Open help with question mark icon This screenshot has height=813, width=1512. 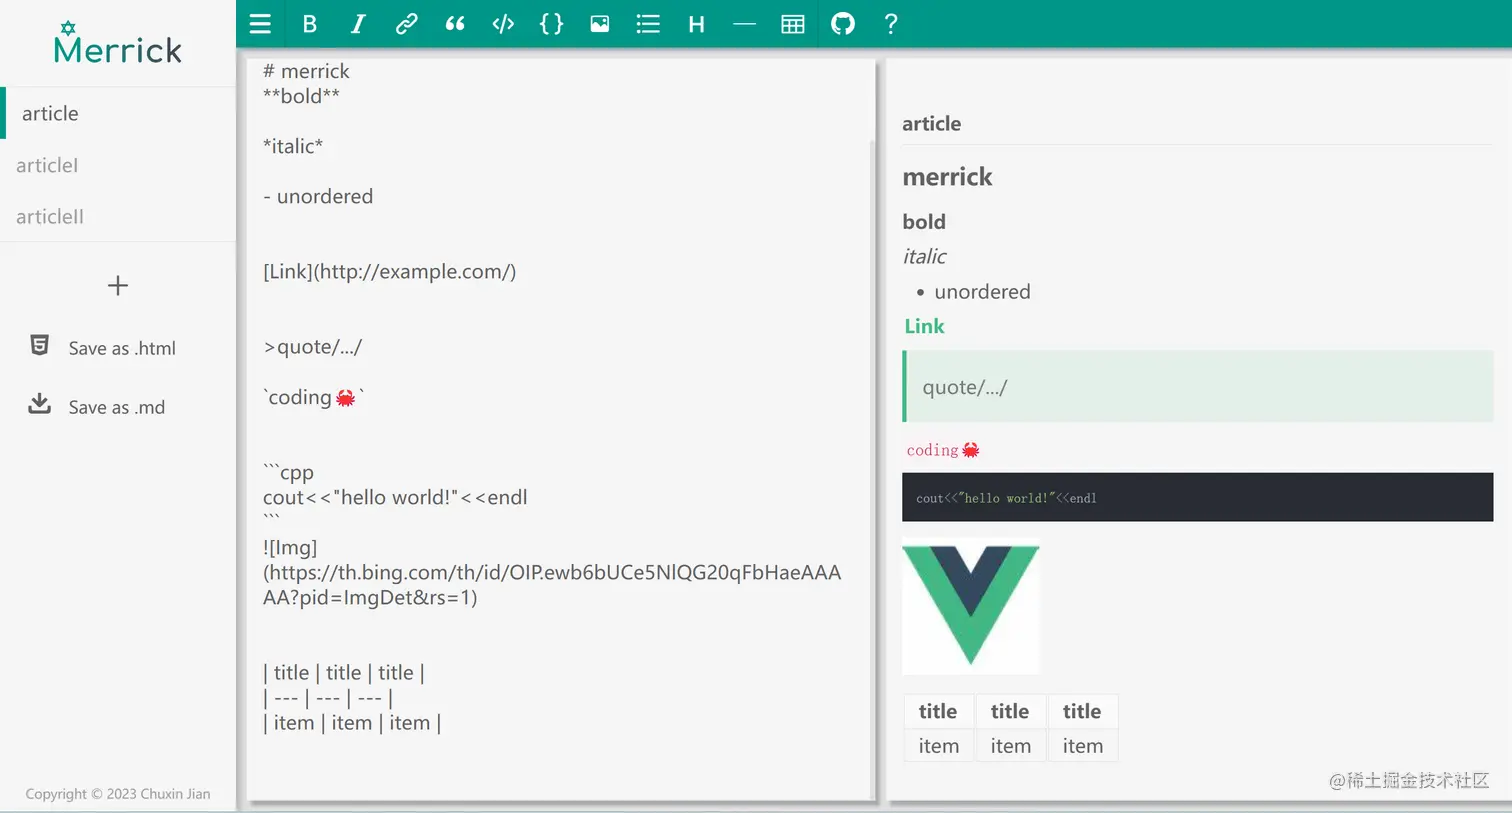[891, 24]
